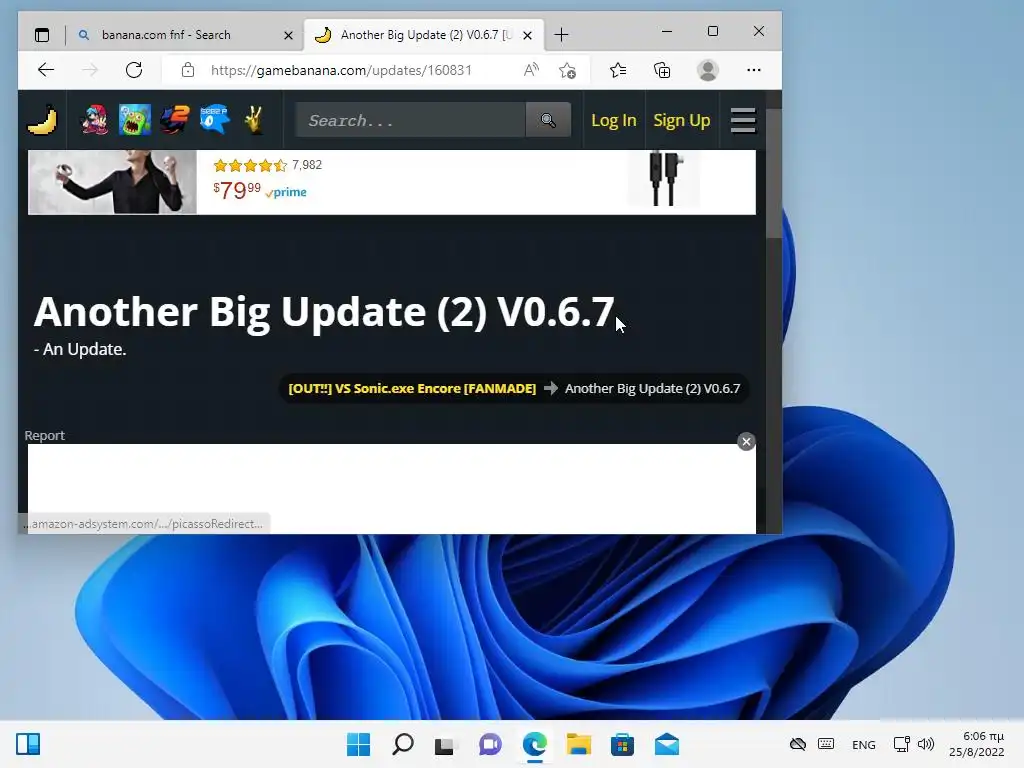
Task: Open ENG language switcher
Action: coord(863,744)
